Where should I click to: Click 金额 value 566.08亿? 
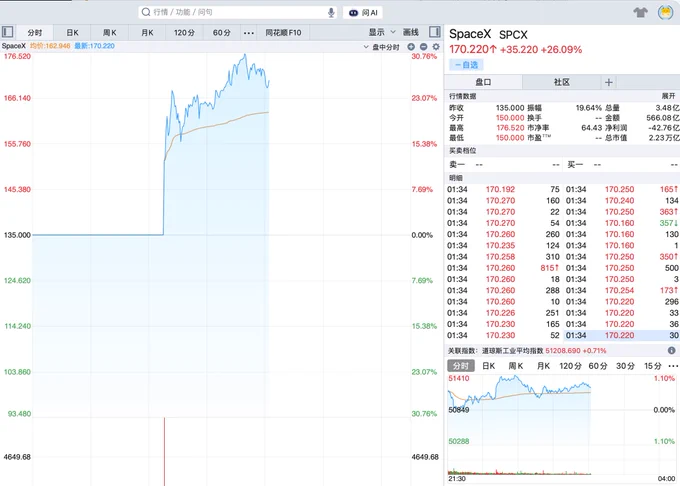tap(663, 118)
